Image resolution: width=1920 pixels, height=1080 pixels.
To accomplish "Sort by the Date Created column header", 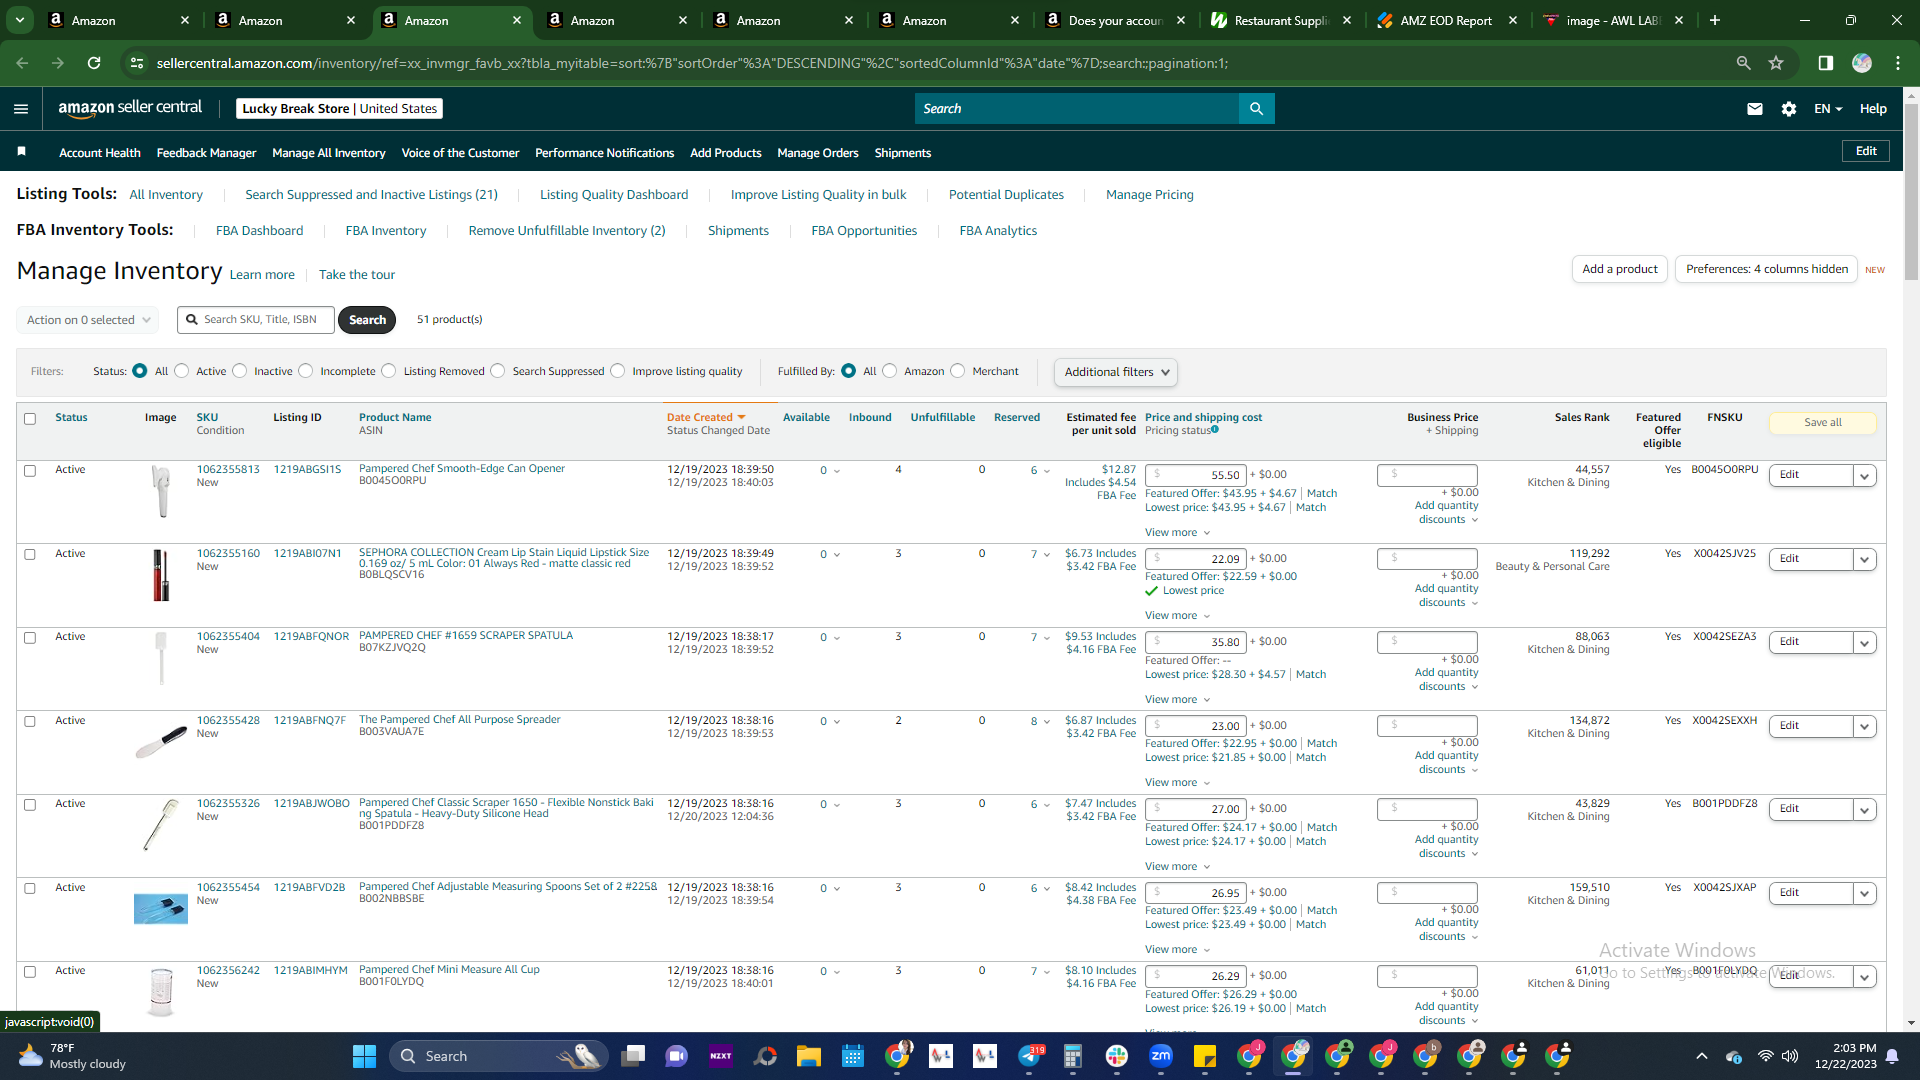I will 706,418.
